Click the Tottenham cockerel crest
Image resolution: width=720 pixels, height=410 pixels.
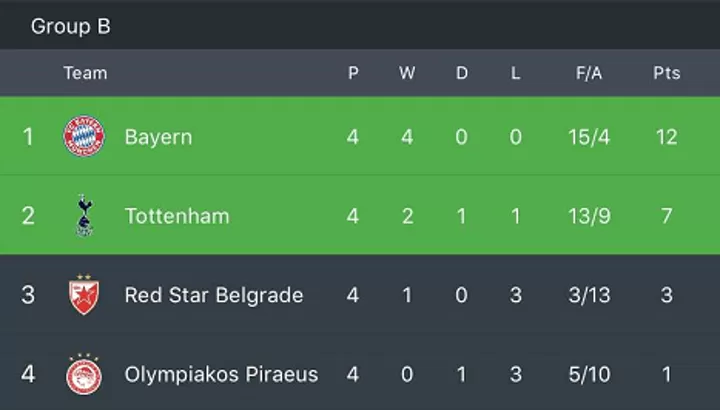coord(84,215)
